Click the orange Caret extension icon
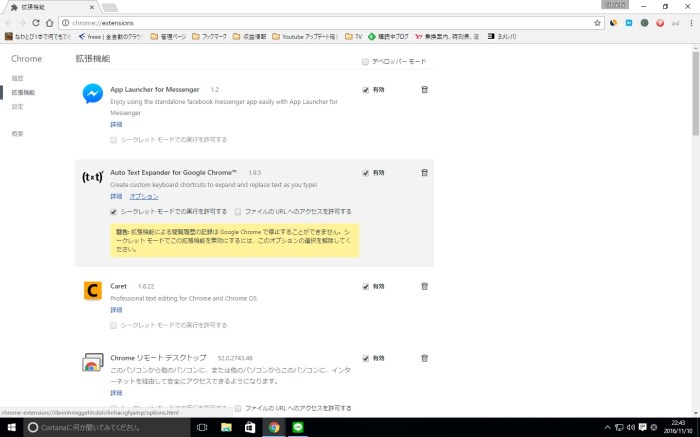Screen dimensions: 700x437 (93, 291)
